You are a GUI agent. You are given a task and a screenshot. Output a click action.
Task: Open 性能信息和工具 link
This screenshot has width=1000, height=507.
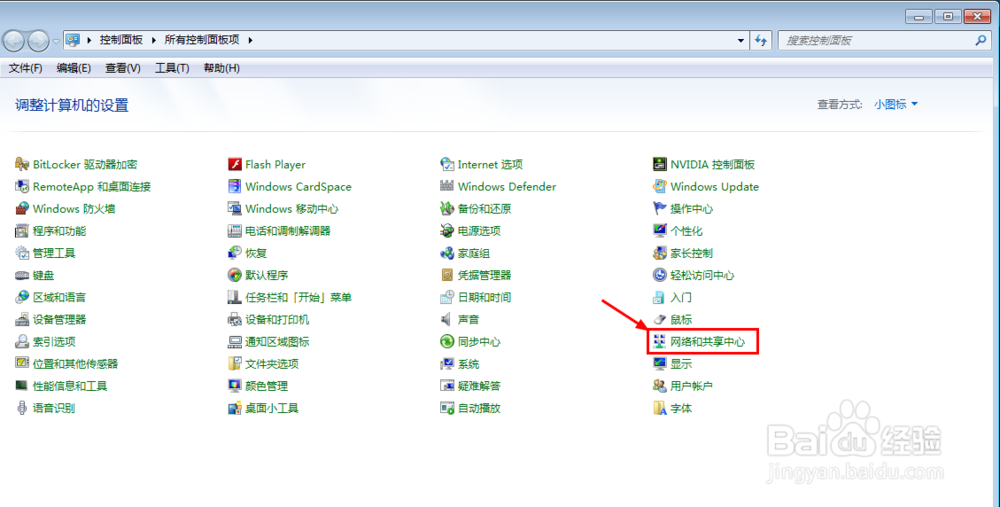pos(70,386)
